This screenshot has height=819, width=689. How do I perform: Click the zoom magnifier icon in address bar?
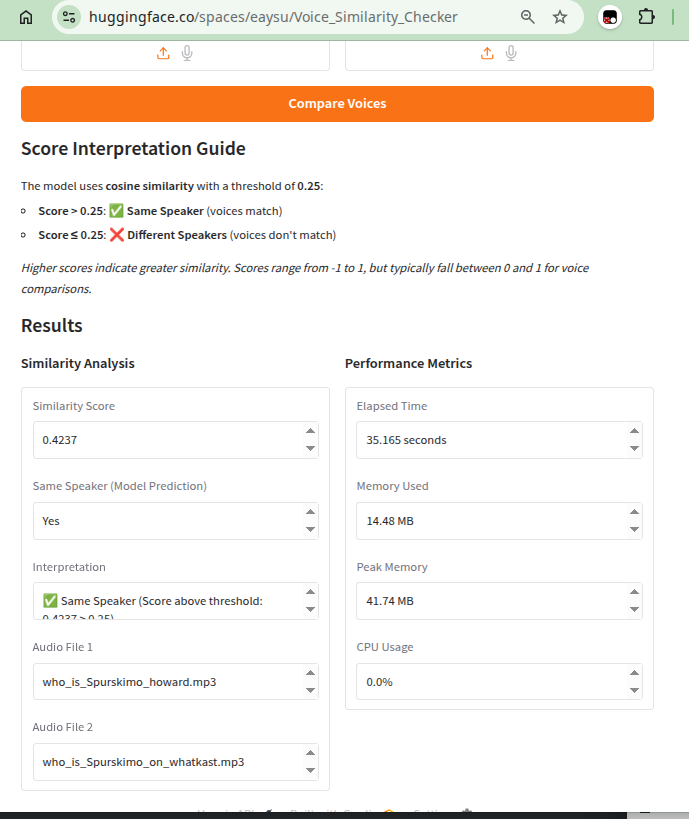point(528,17)
